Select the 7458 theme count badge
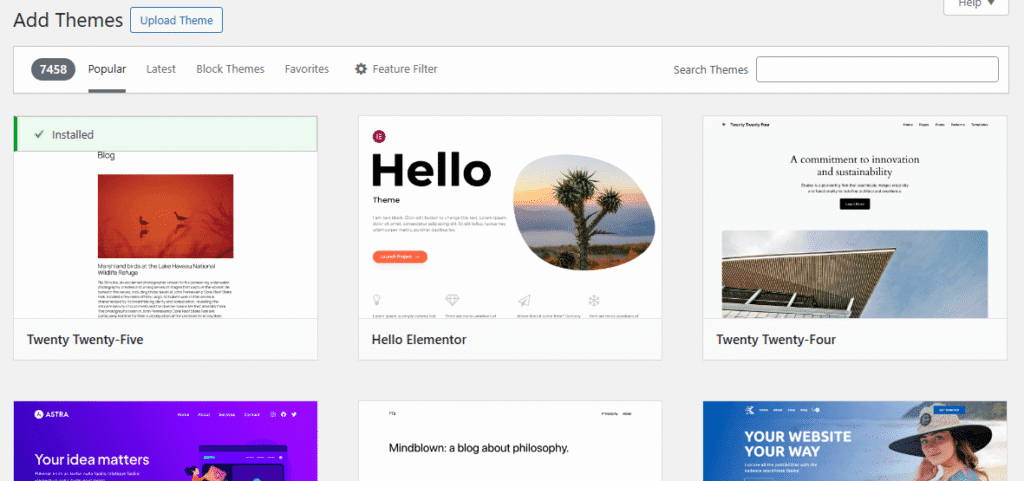This screenshot has height=481, width=1024. click(x=53, y=69)
